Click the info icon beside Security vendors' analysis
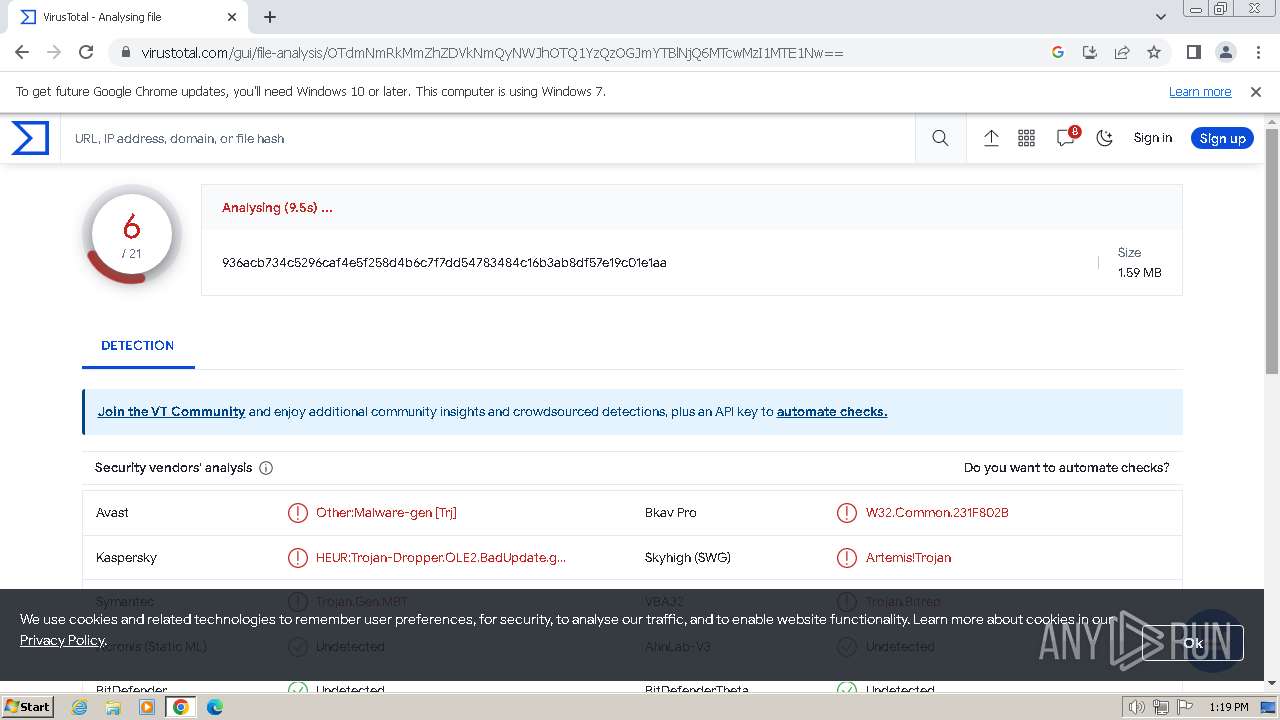This screenshot has width=1280, height=720. pyautogui.click(x=266, y=468)
